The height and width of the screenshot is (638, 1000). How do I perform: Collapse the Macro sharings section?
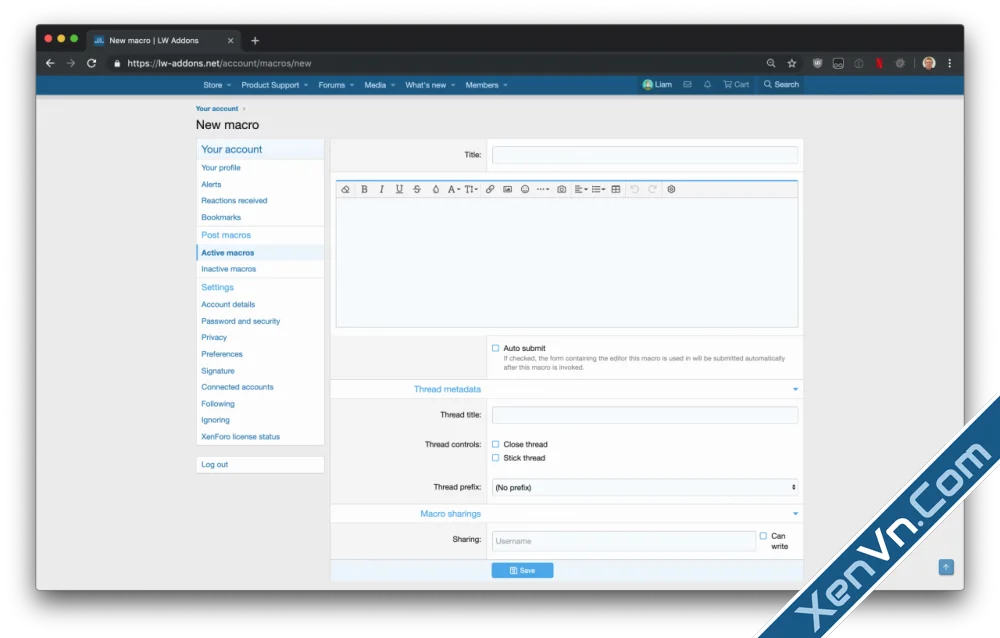[x=795, y=514]
